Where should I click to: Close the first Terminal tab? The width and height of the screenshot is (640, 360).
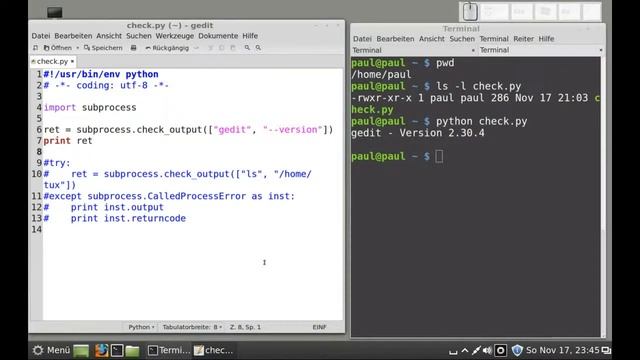tap(473, 50)
